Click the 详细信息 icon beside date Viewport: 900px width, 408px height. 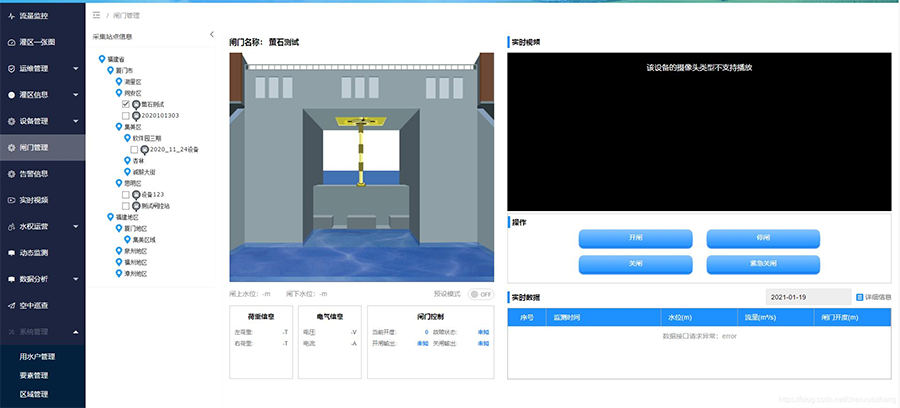coord(859,297)
